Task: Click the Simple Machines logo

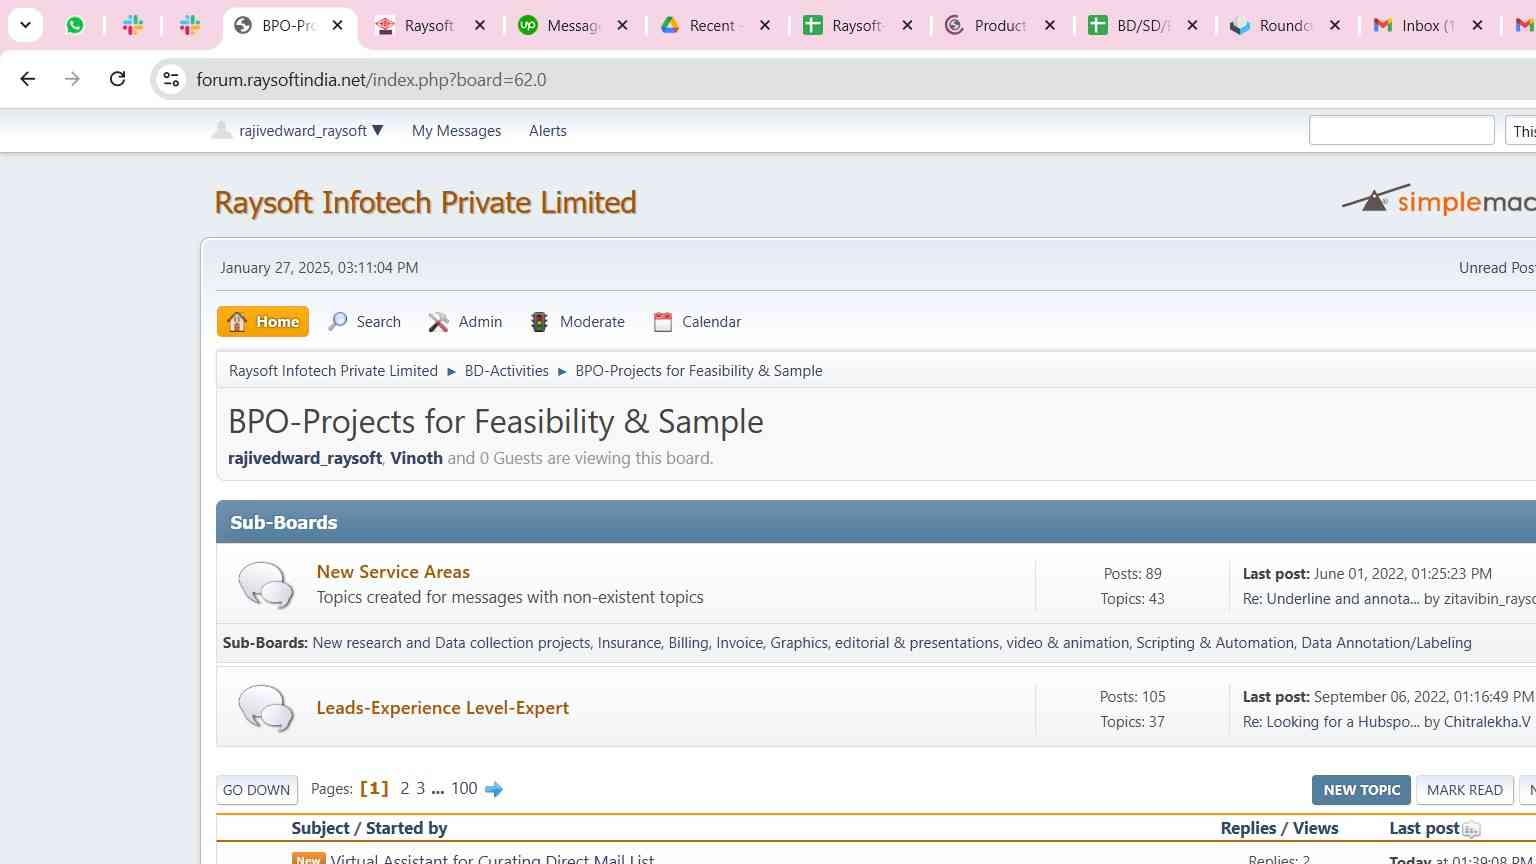Action: (1438, 200)
